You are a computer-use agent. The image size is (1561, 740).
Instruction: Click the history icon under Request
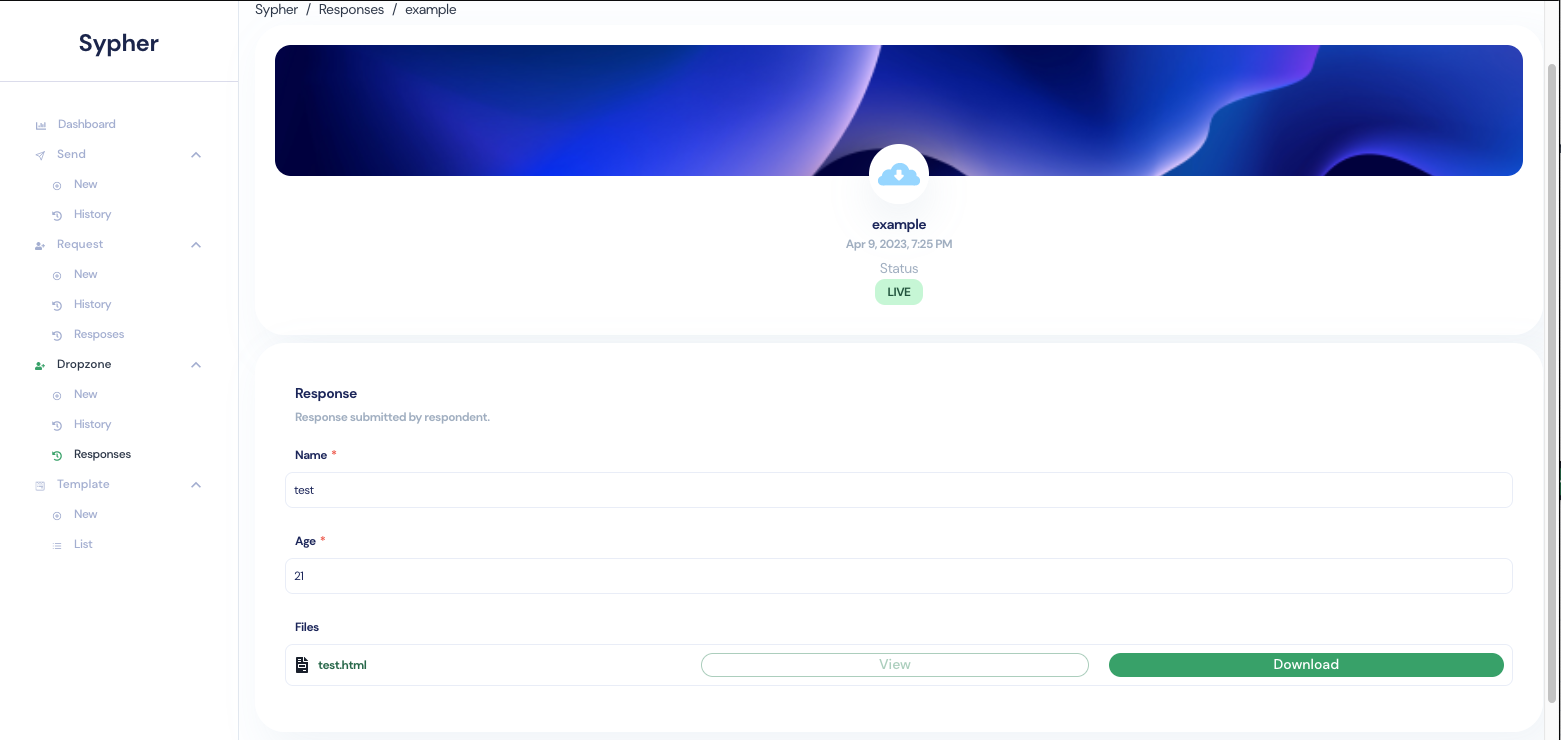pos(57,305)
